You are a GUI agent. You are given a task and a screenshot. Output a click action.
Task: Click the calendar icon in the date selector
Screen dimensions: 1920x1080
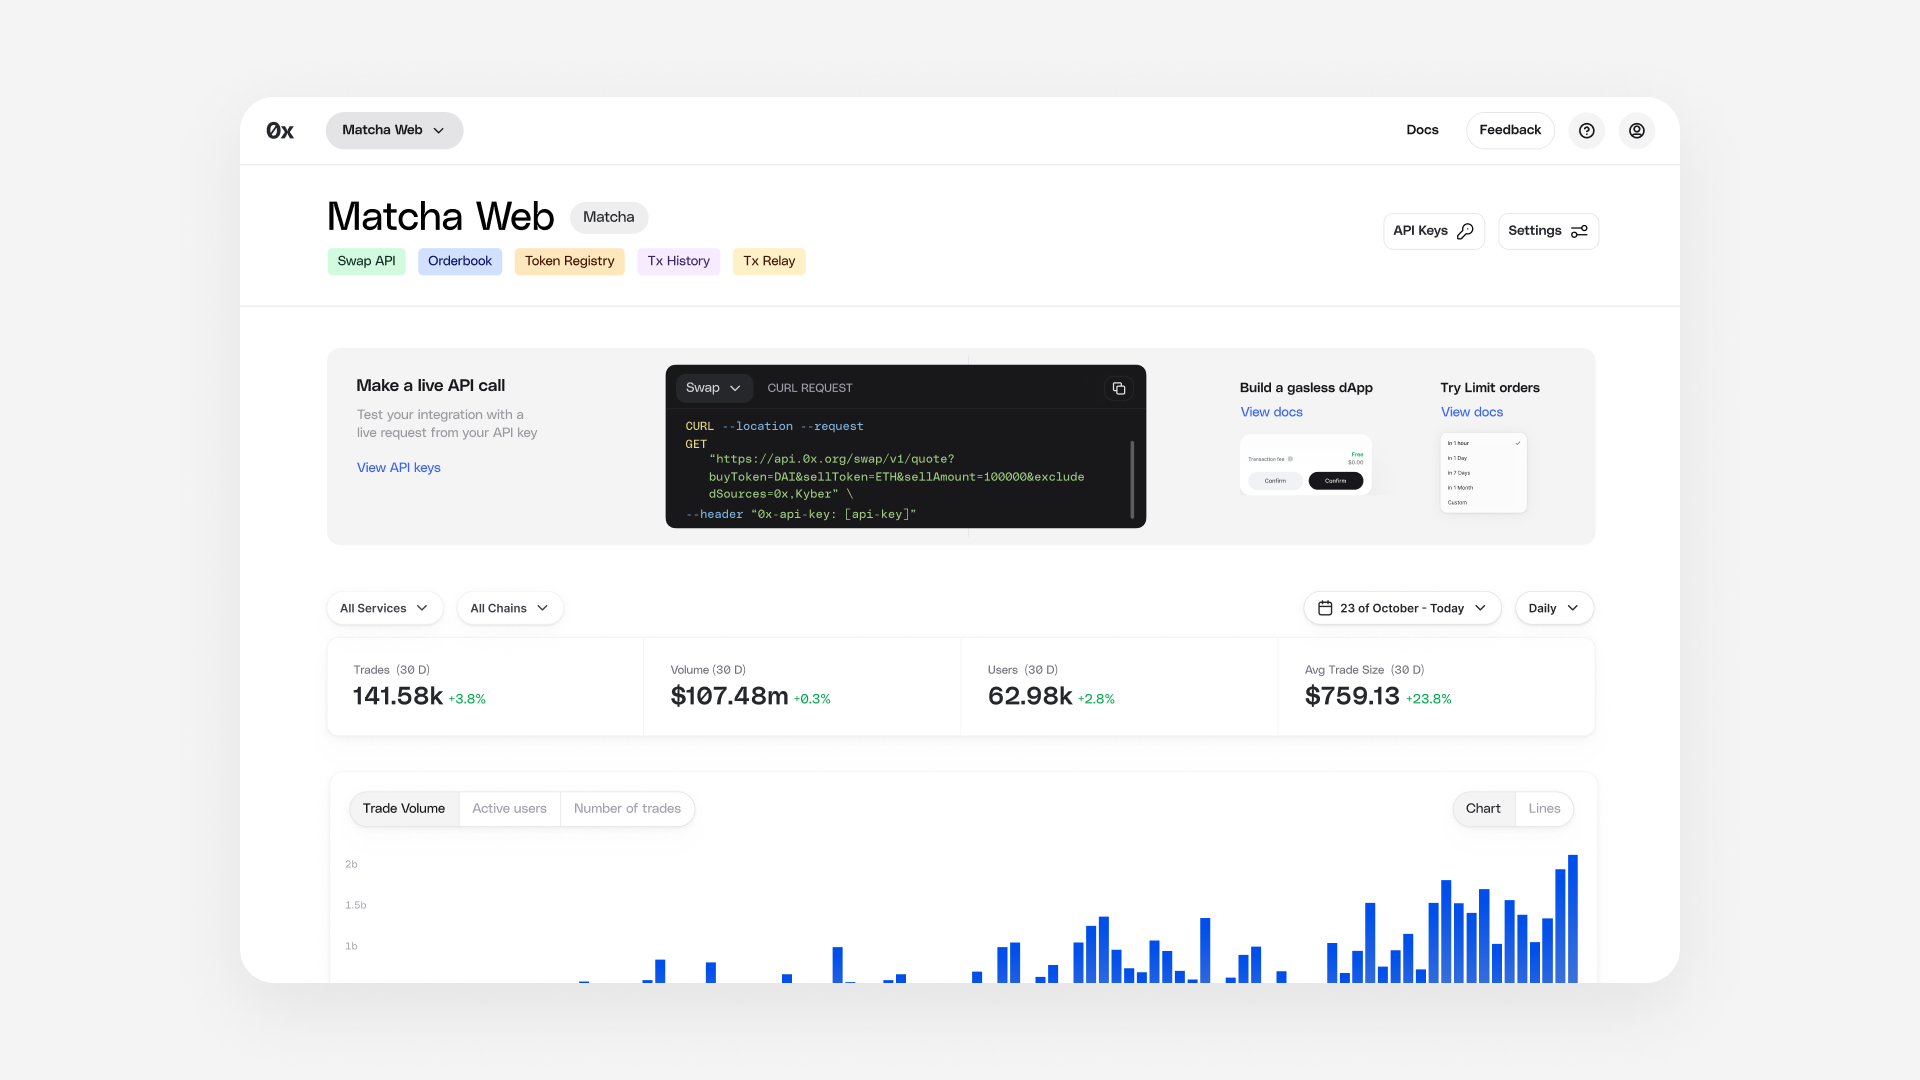[1325, 607]
